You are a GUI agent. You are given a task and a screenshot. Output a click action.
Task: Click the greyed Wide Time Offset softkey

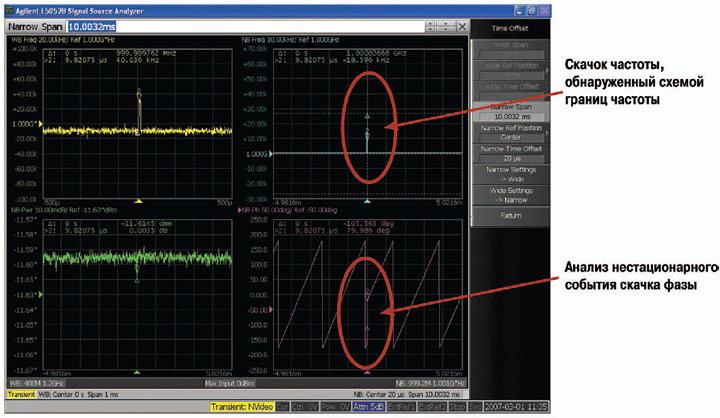point(511,90)
